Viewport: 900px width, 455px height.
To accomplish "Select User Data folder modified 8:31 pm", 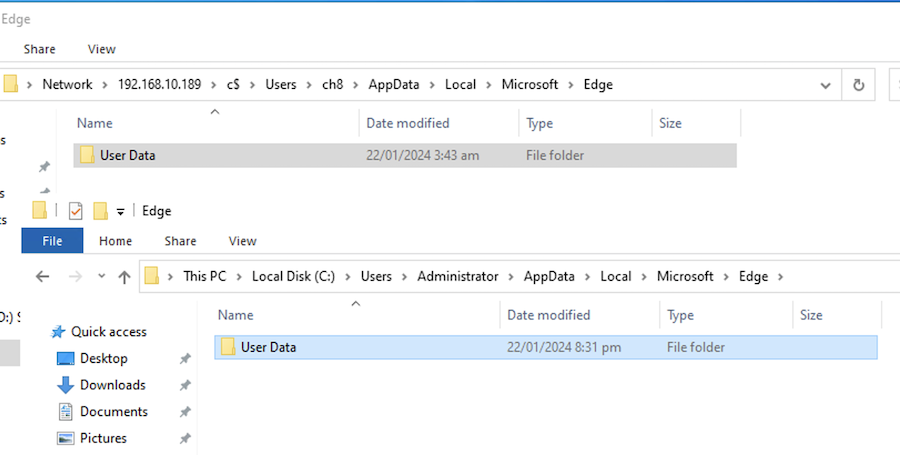I will click(268, 348).
